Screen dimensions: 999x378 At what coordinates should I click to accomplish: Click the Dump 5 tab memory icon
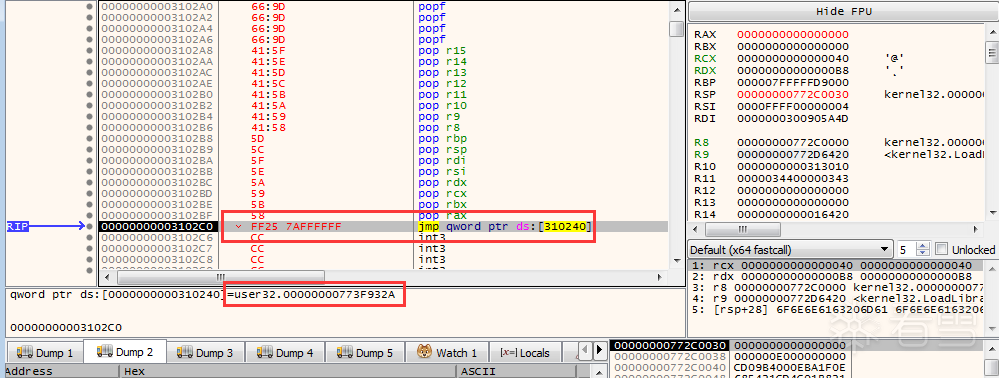(x=345, y=353)
